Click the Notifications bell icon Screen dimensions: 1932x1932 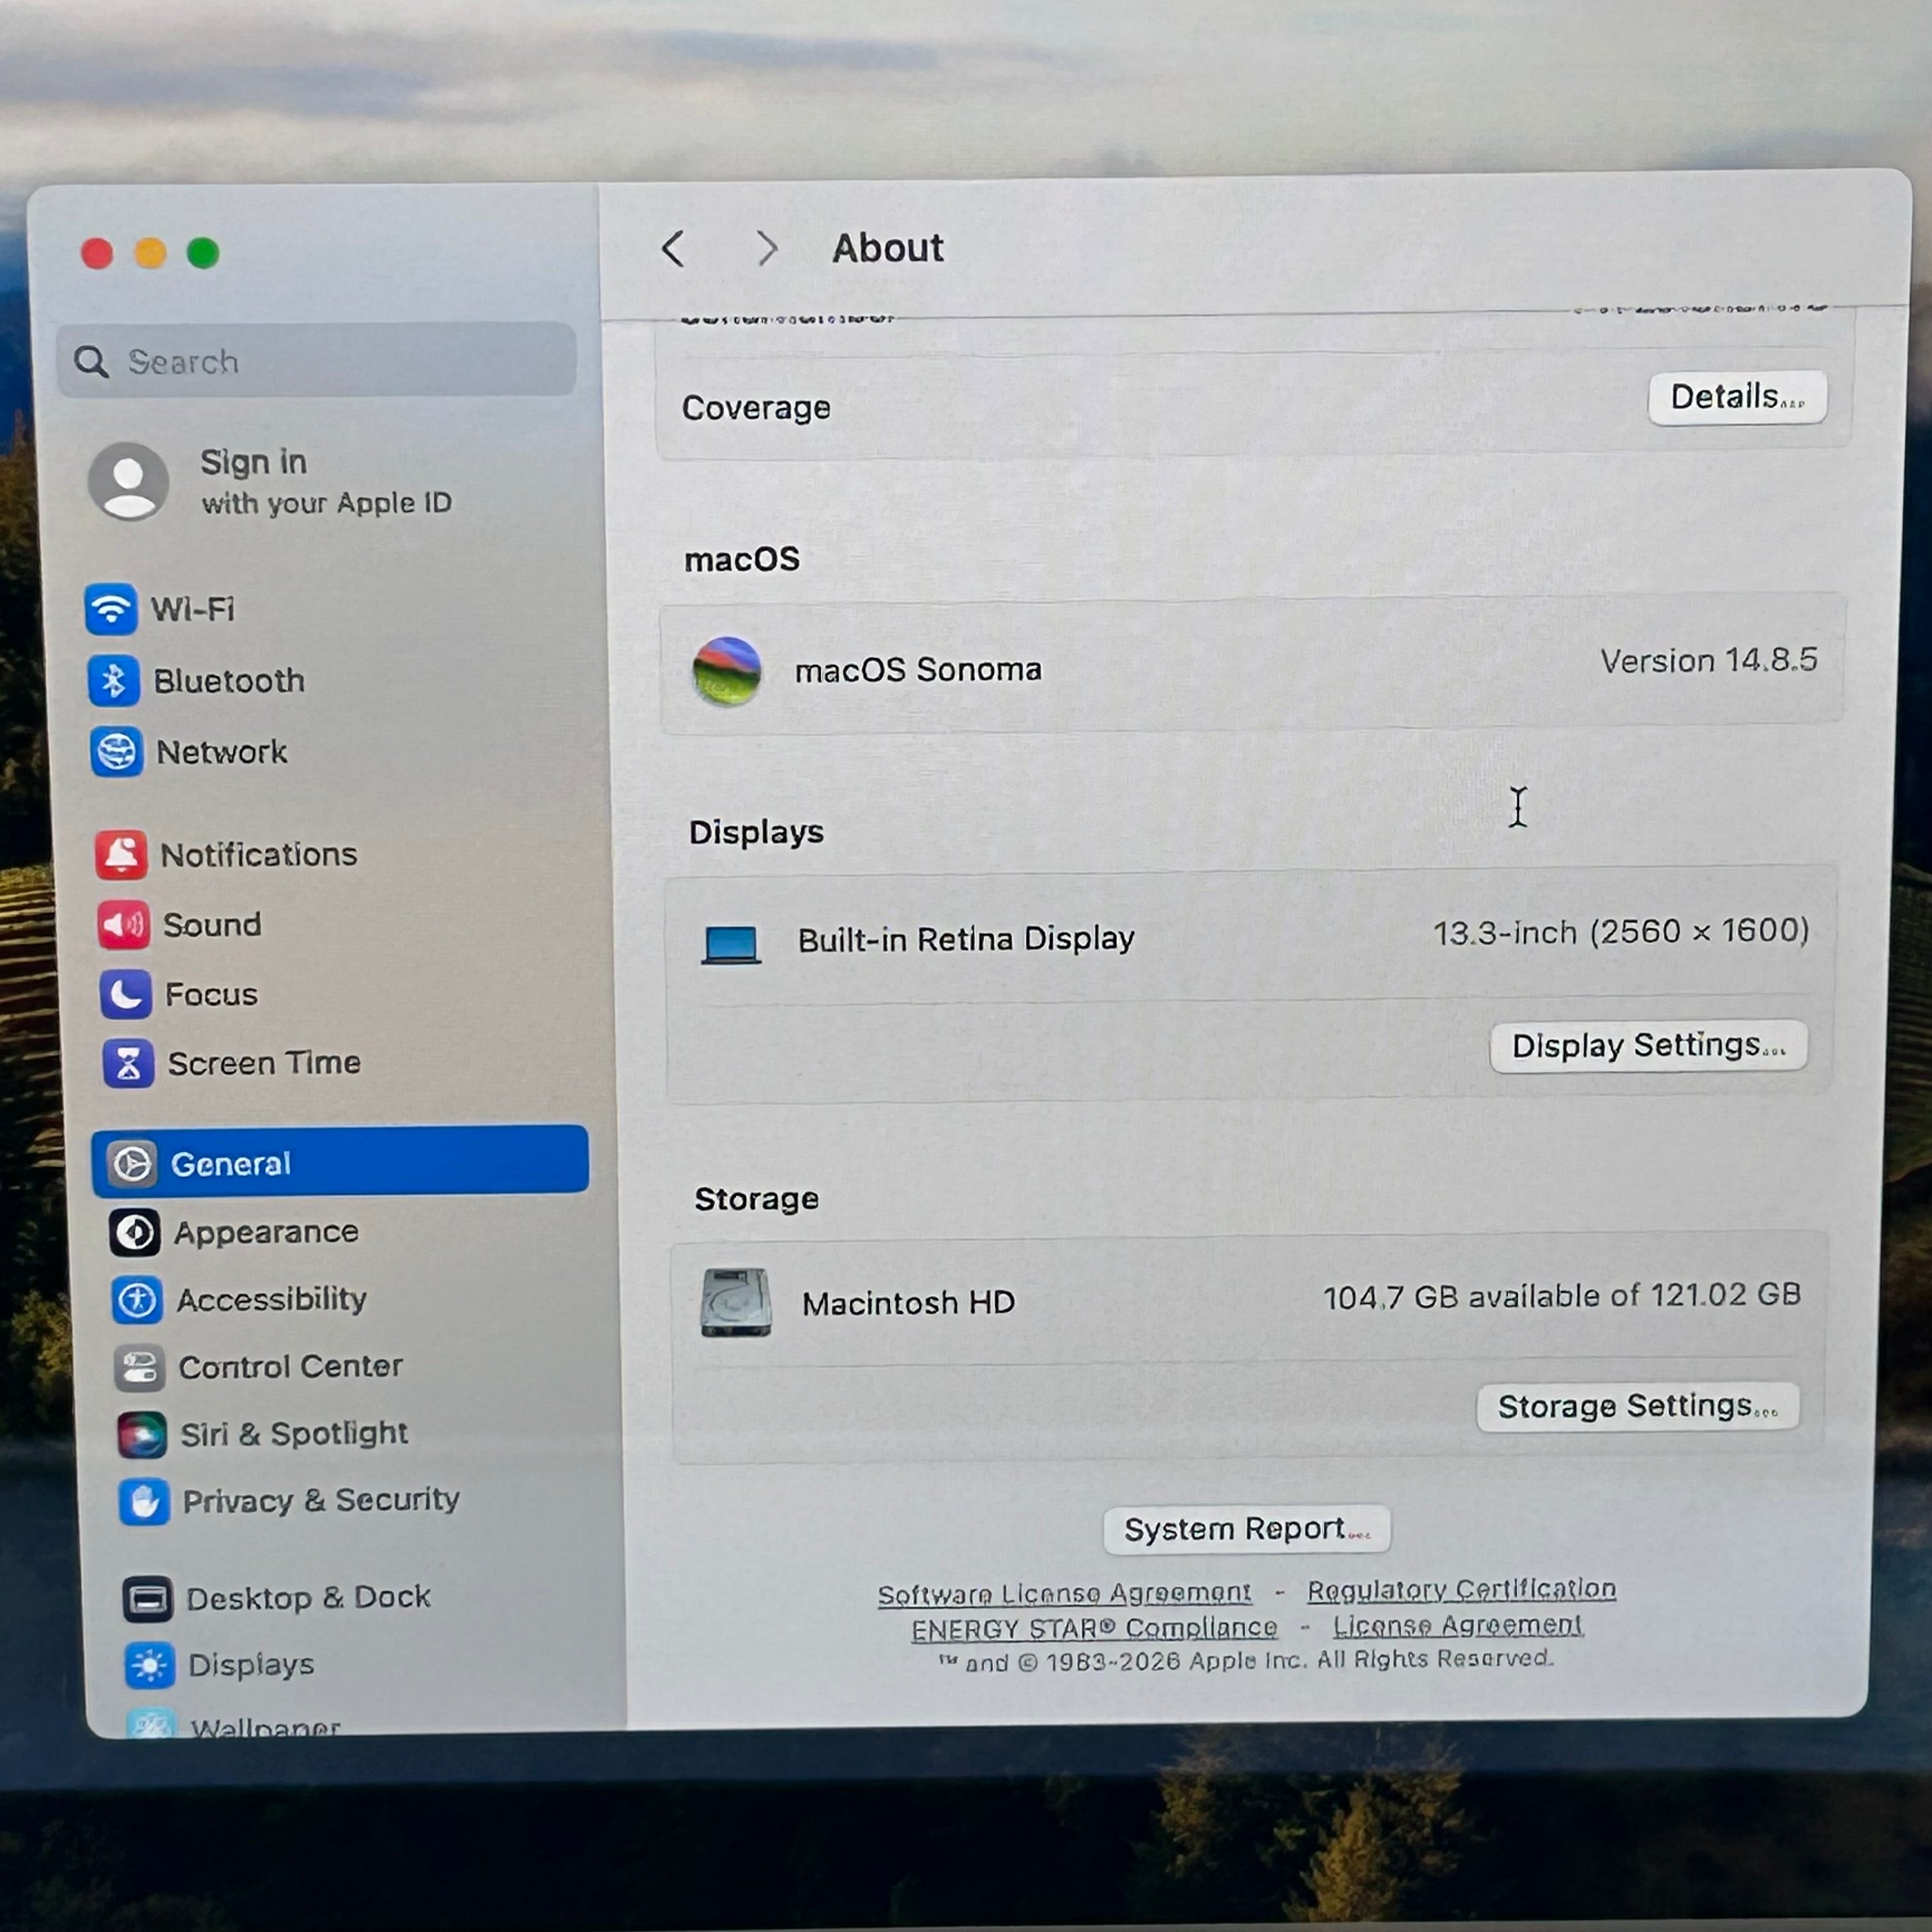pos(121,855)
